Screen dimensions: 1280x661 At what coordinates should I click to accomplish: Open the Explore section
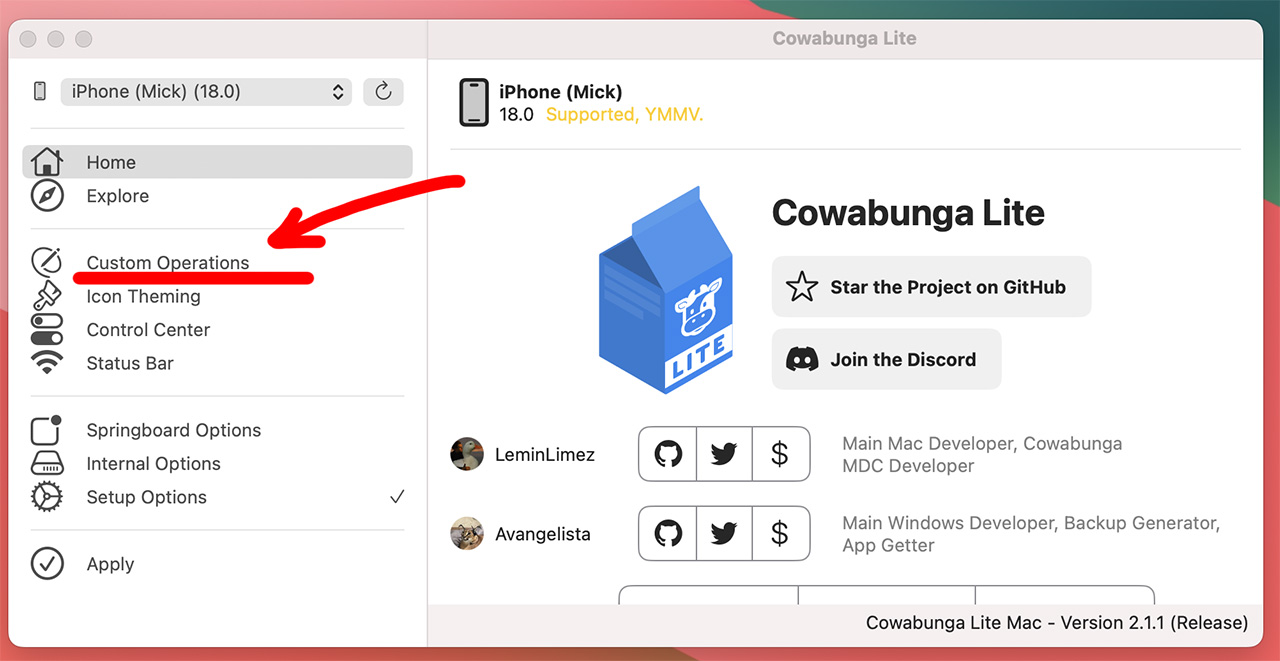pyautogui.click(x=117, y=196)
